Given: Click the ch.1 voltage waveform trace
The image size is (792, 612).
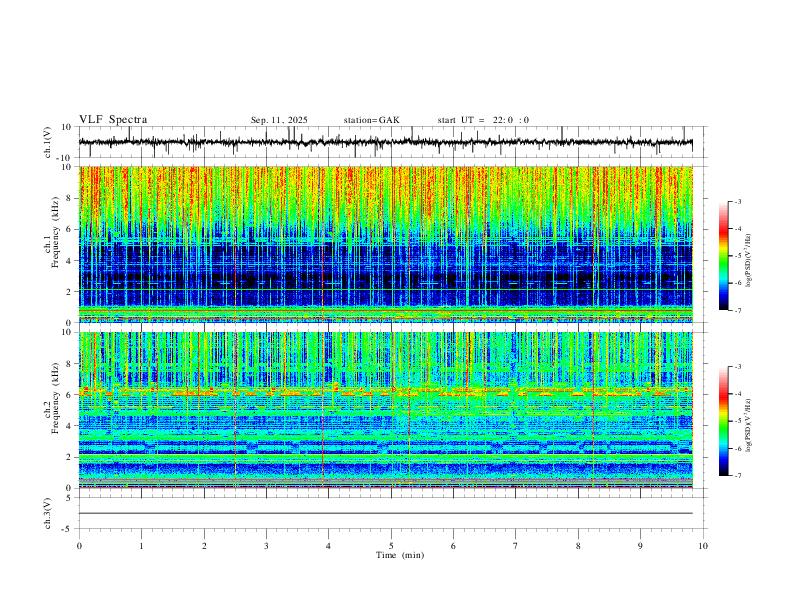Looking at the screenshot, I should point(386,142).
